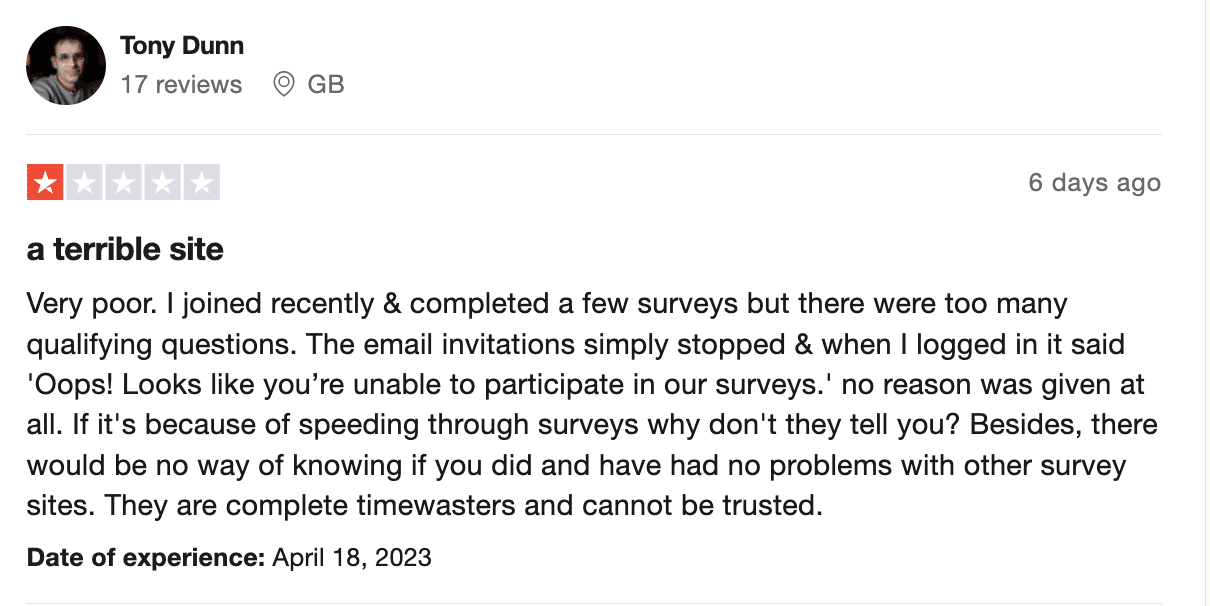Click the location pin icon beside GB
Image resolution: width=1210 pixels, height=606 pixels.
284,84
